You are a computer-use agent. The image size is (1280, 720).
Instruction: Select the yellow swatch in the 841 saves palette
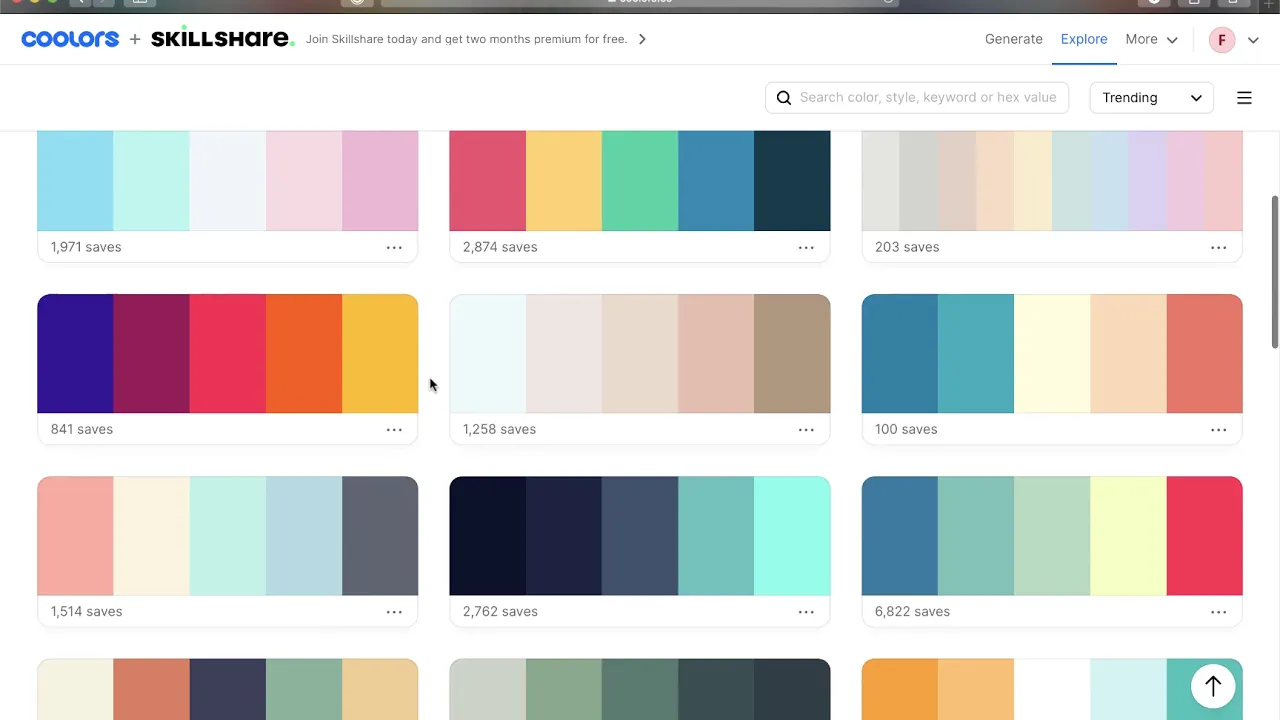coord(380,354)
